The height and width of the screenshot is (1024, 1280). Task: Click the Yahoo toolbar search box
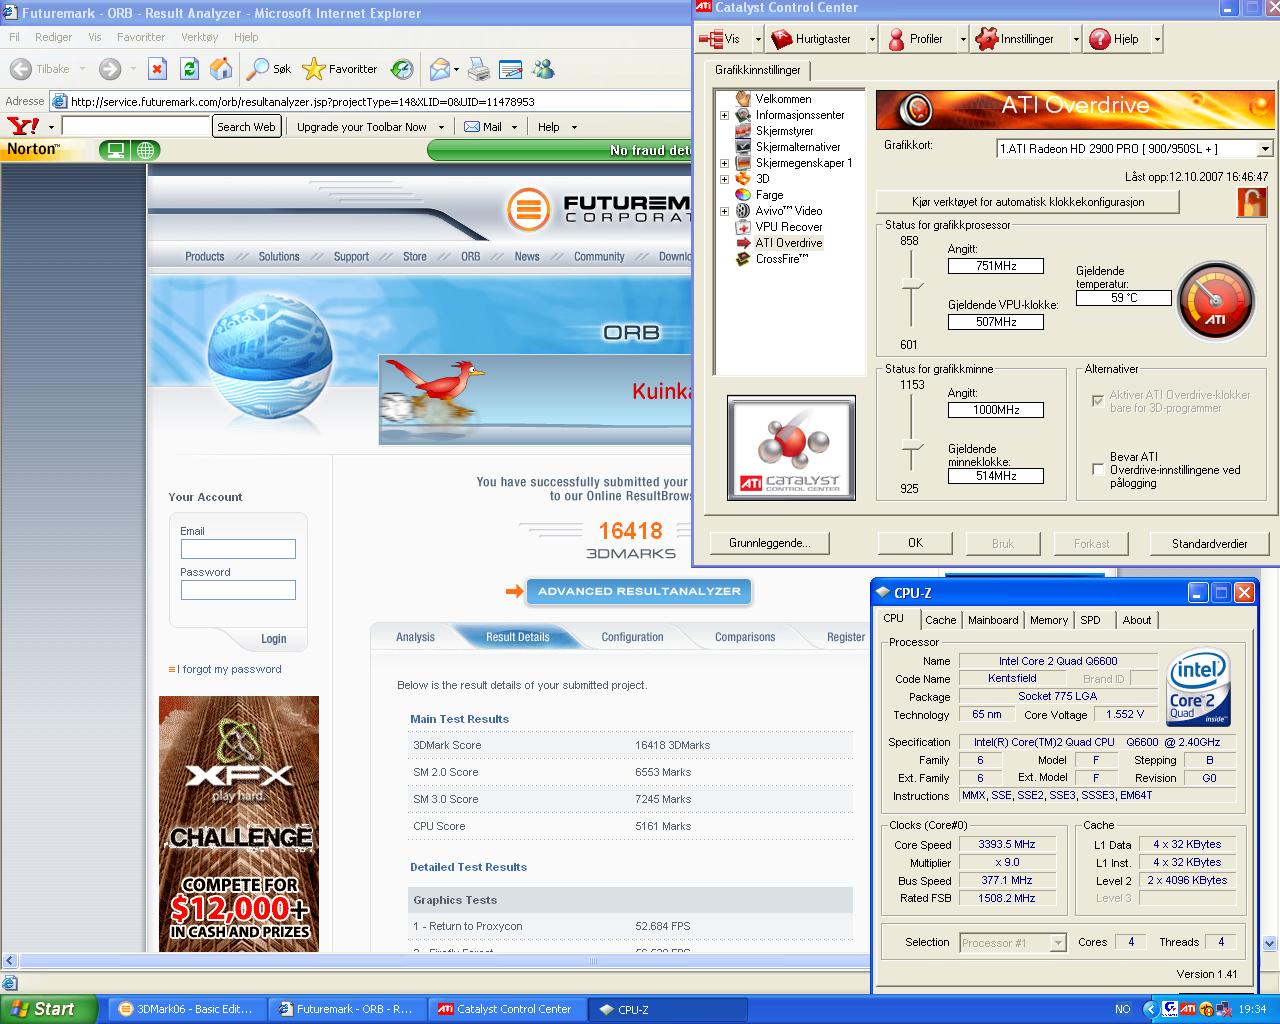pos(136,127)
